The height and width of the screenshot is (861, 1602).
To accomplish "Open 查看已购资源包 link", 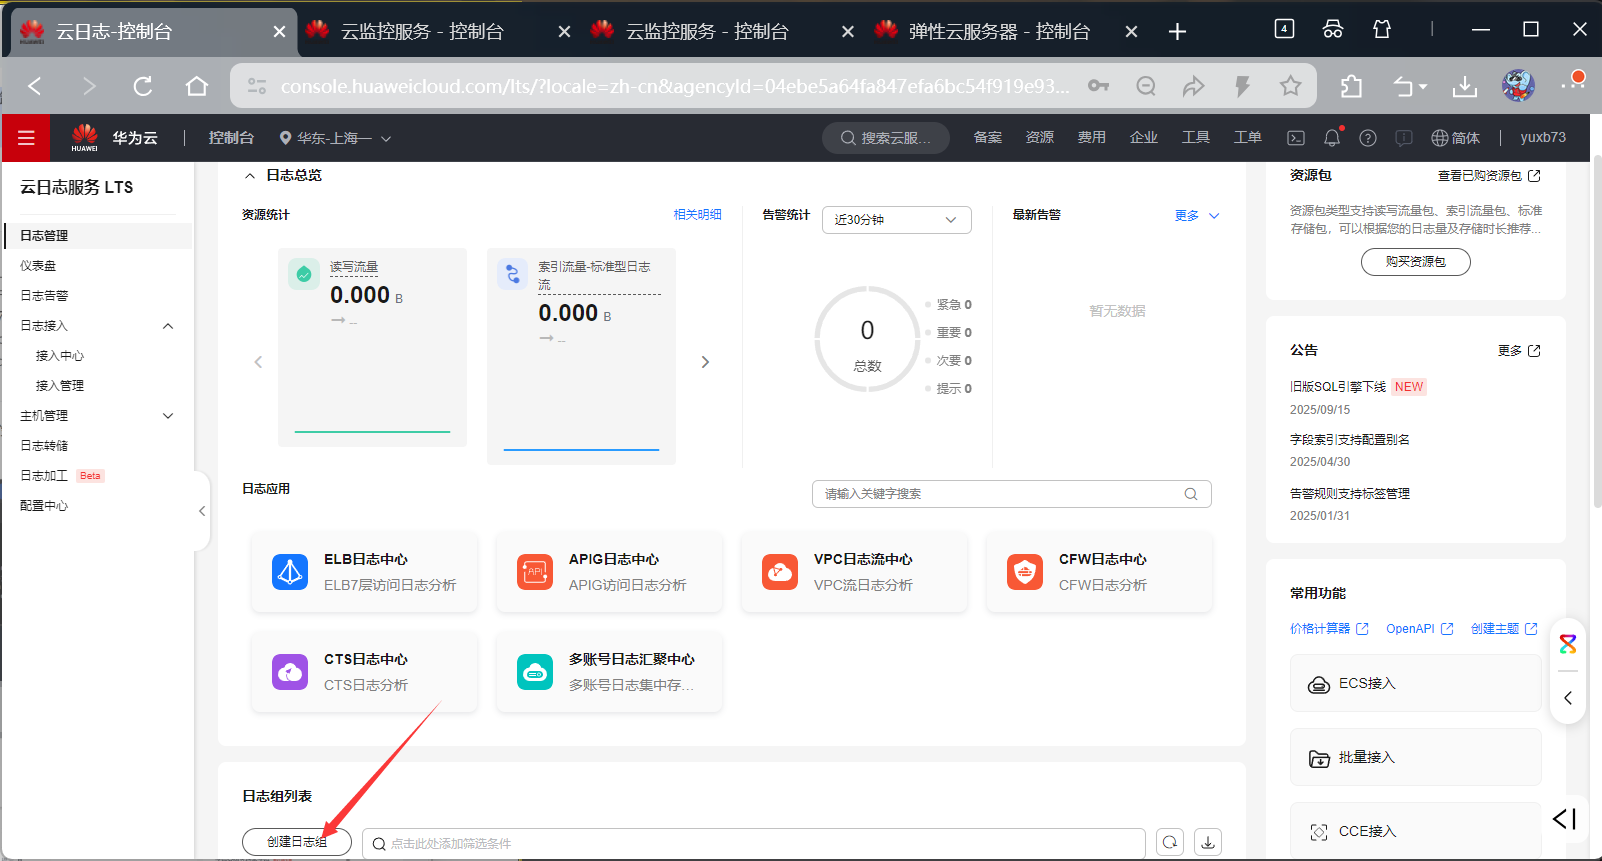I will coord(1489,176).
